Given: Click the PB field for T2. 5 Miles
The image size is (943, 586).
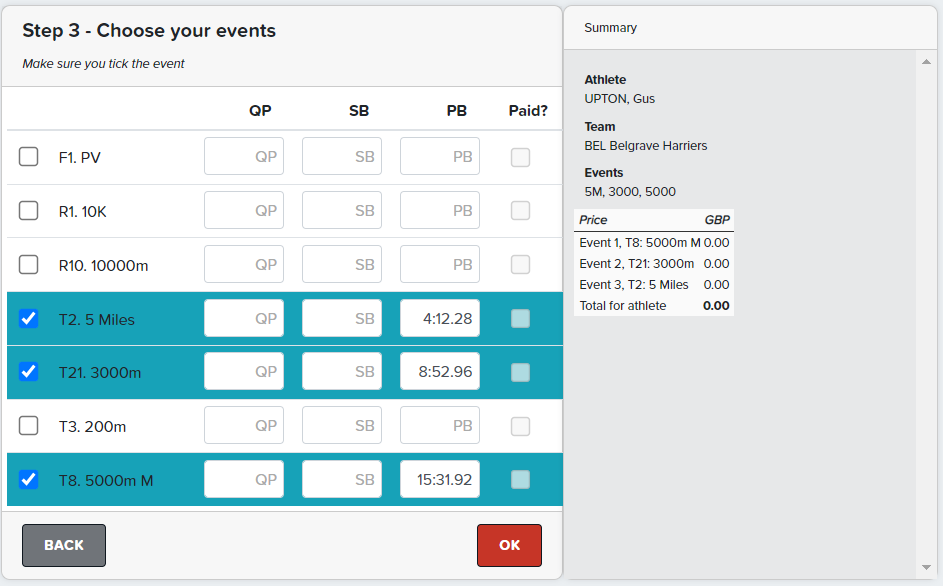Looking at the screenshot, I should [439, 319].
